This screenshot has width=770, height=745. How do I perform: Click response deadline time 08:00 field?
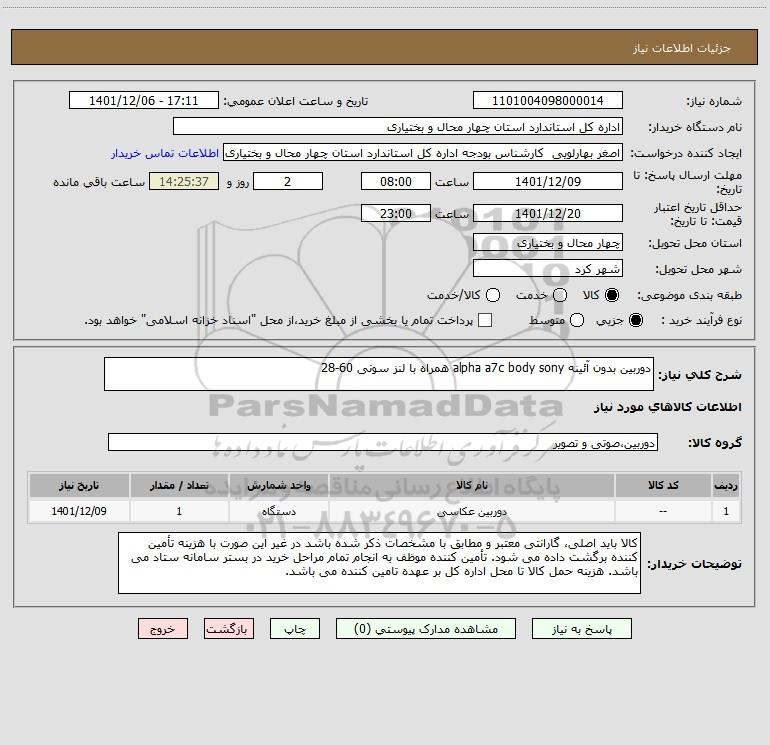point(396,181)
